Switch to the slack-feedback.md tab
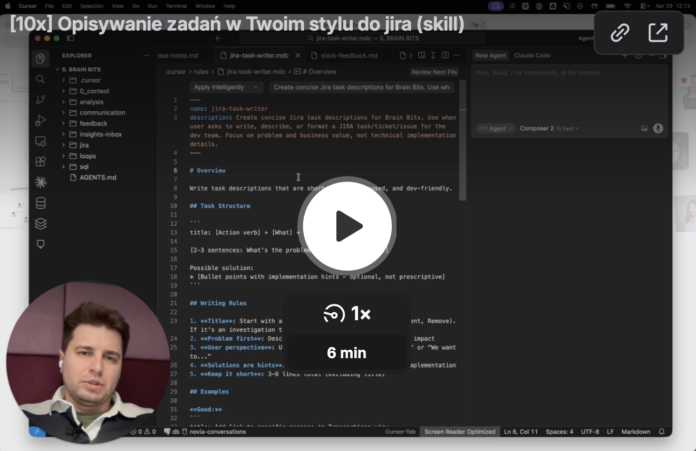 [349, 55]
